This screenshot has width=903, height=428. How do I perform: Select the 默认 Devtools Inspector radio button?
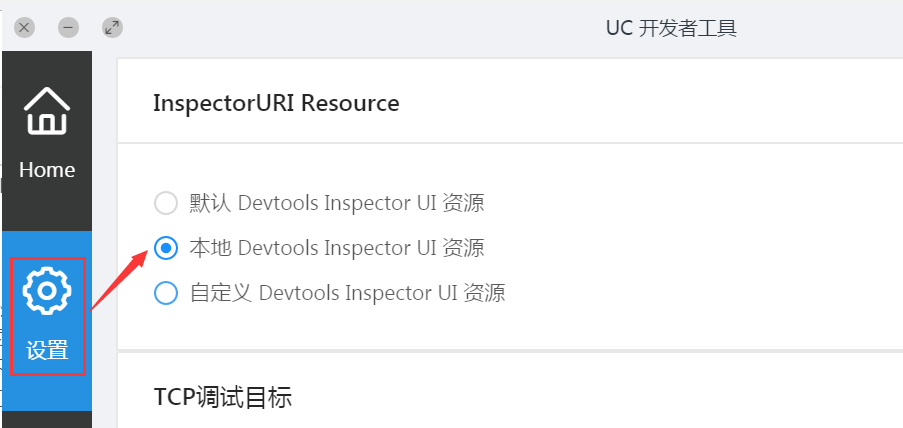pyautogui.click(x=166, y=204)
